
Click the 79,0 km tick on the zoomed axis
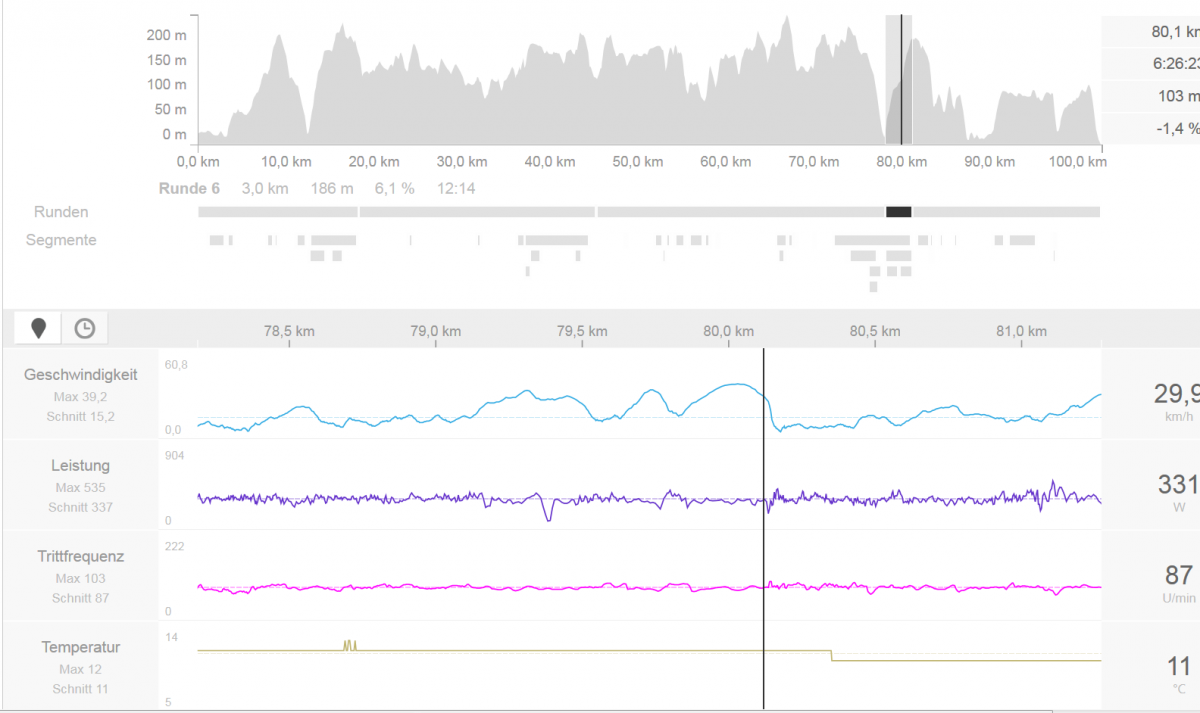pyautogui.click(x=436, y=331)
